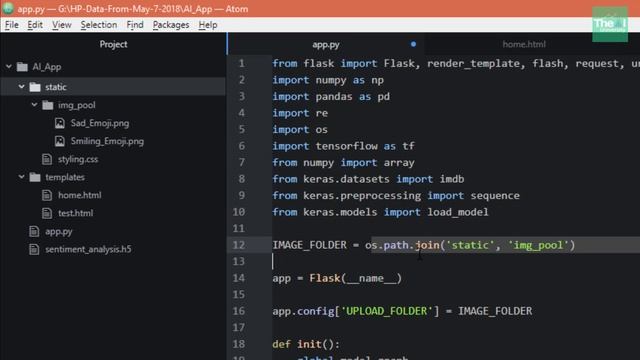Click line number 1 in the gutter
This screenshot has width=640, height=360.
pos(242,63)
